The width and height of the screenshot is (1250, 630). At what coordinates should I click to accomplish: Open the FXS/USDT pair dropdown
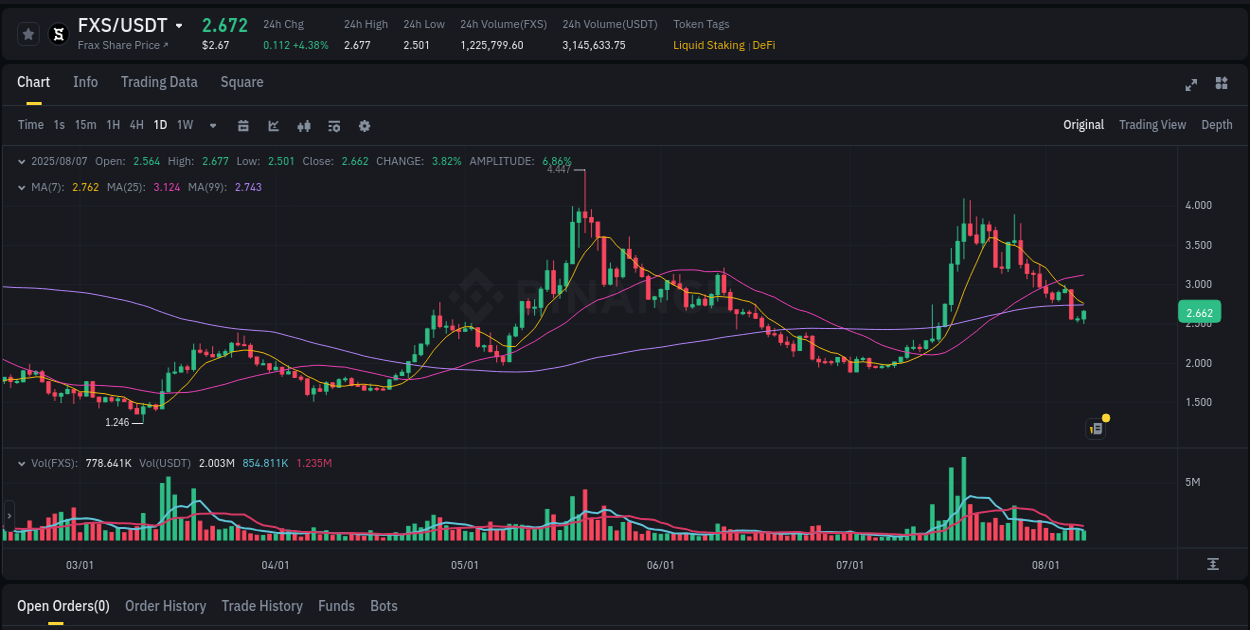click(x=180, y=25)
